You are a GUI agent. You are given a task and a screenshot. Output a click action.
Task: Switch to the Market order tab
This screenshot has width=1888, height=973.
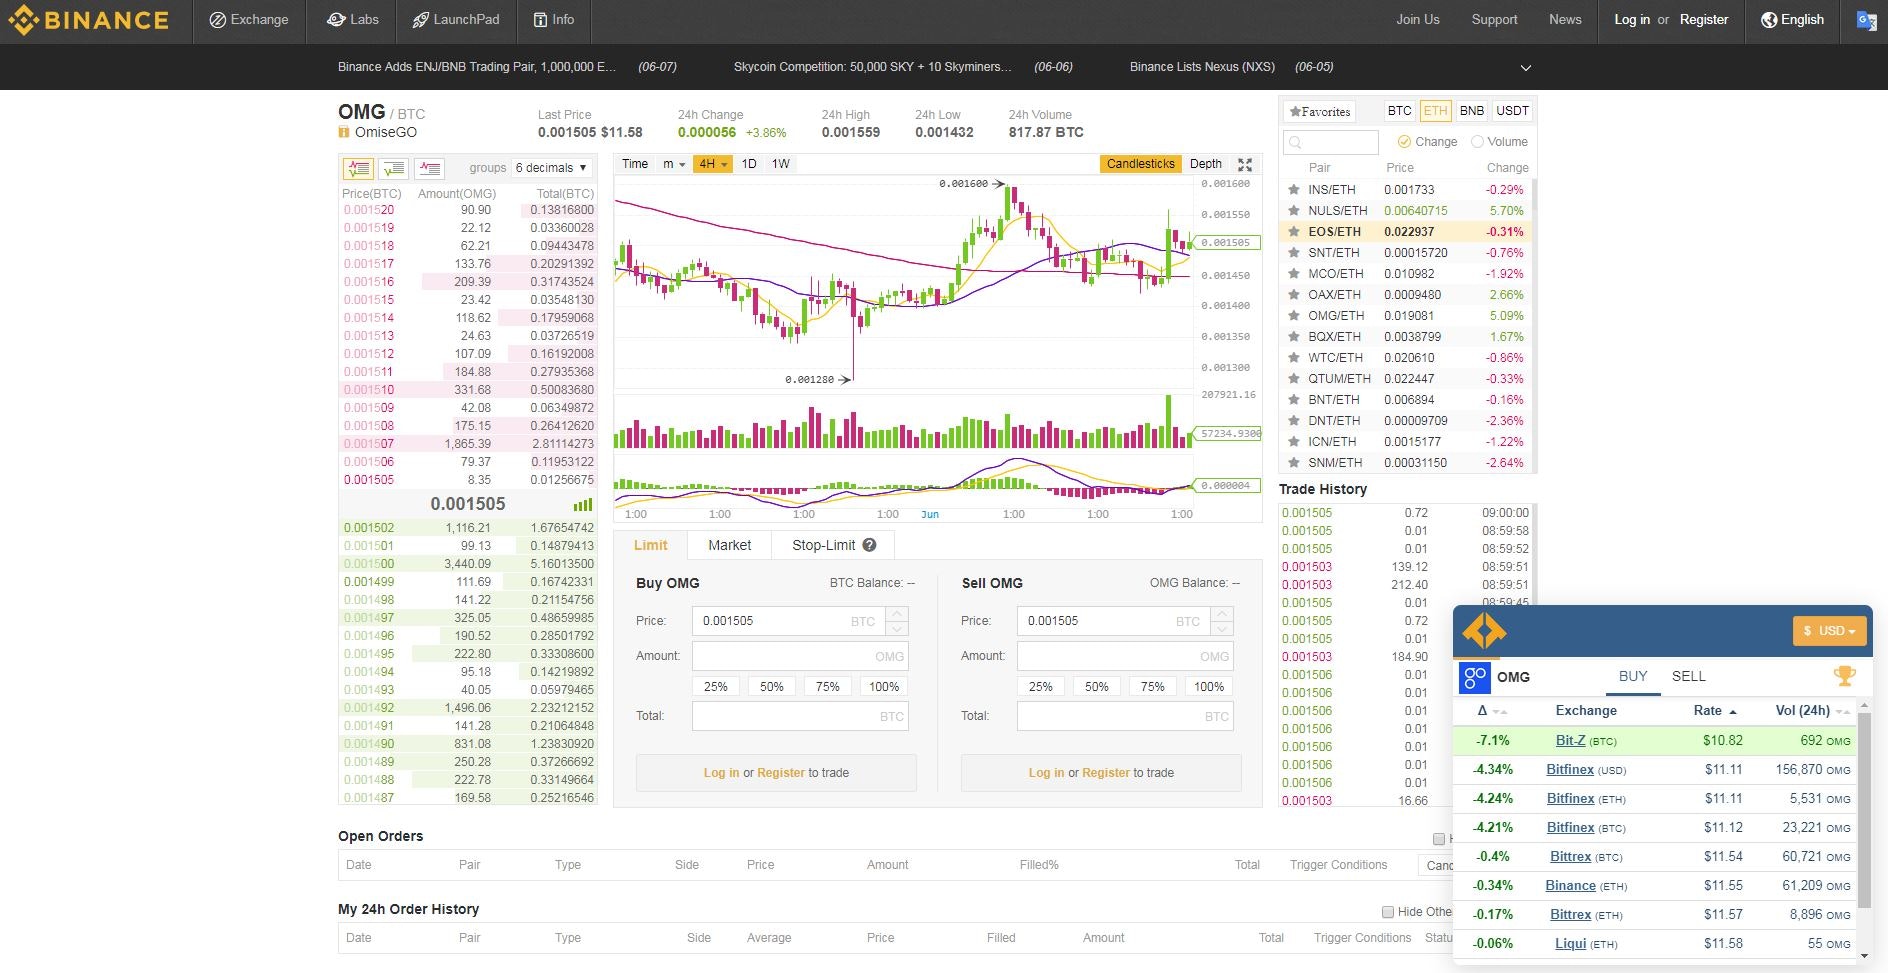coord(729,545)
